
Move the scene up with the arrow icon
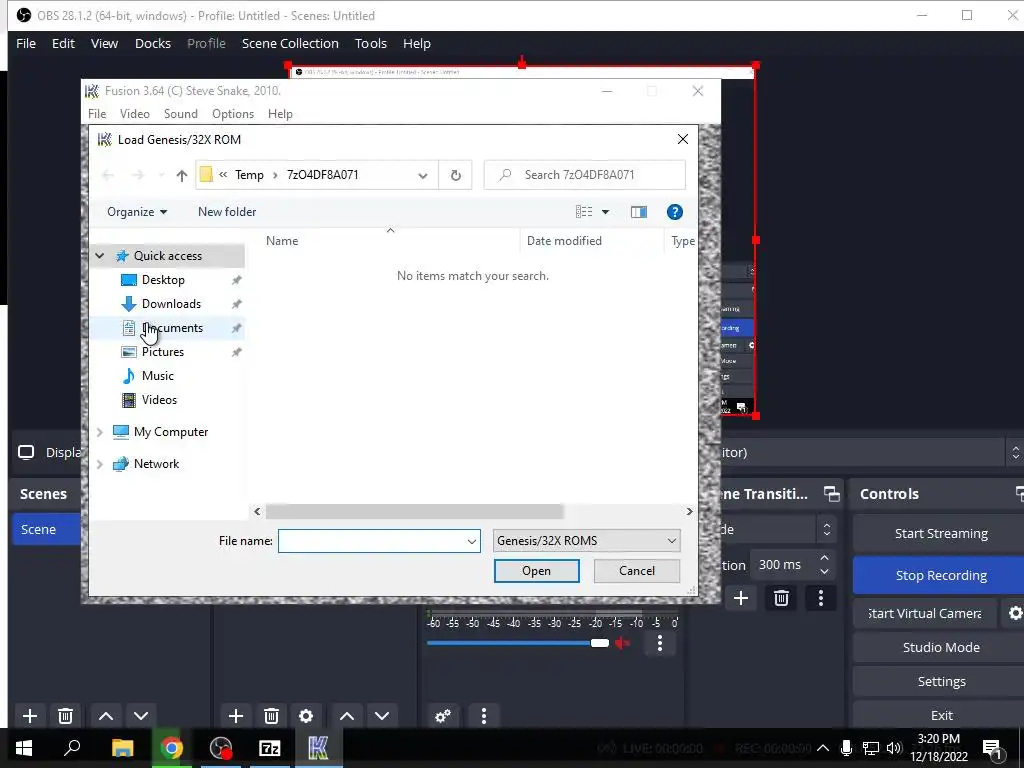point(106,716)
